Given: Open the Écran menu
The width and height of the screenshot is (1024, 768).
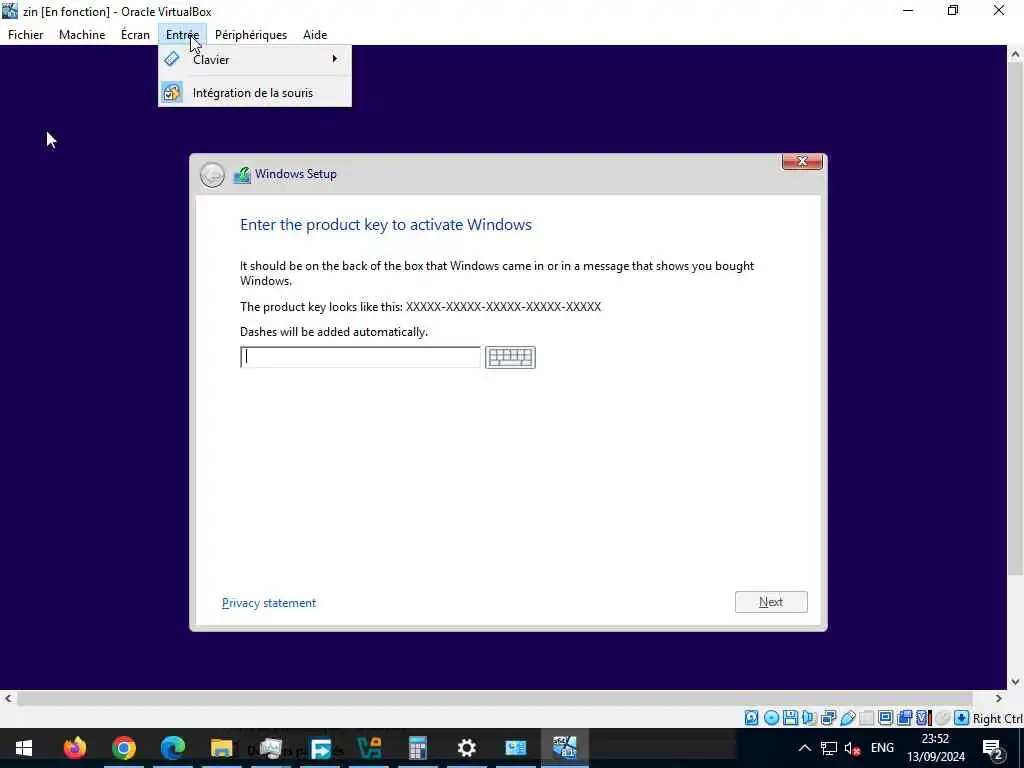Looking at the screenshot, I should point(135,35).
